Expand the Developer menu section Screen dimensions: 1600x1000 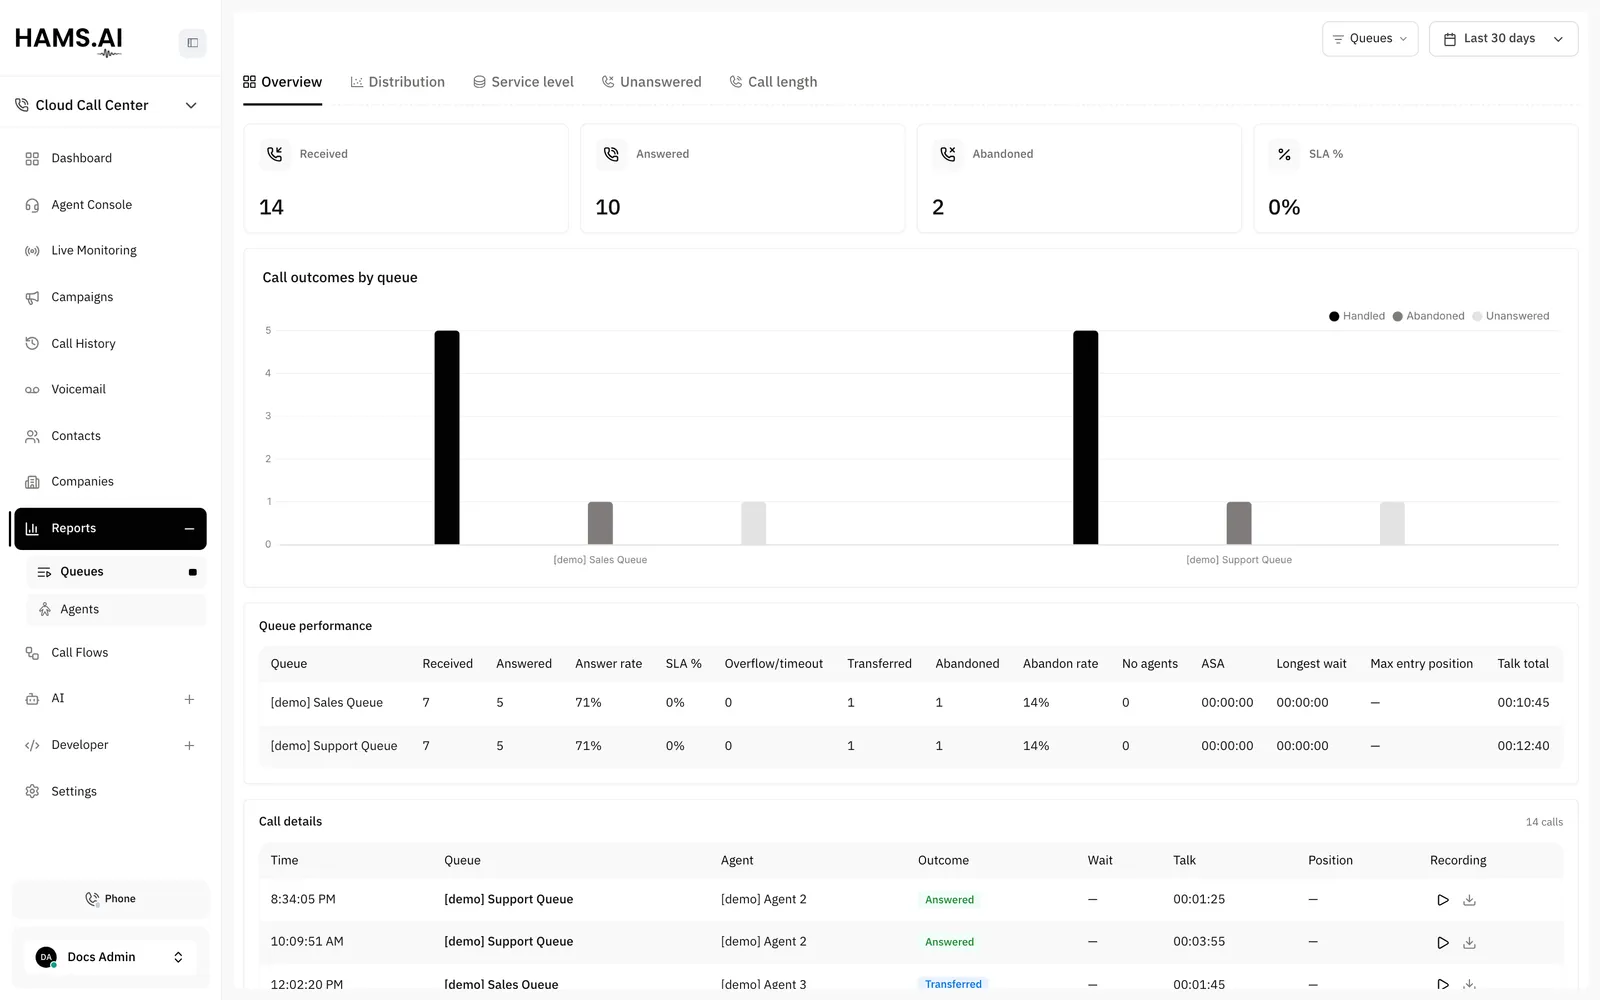click(x=189, y=745)
